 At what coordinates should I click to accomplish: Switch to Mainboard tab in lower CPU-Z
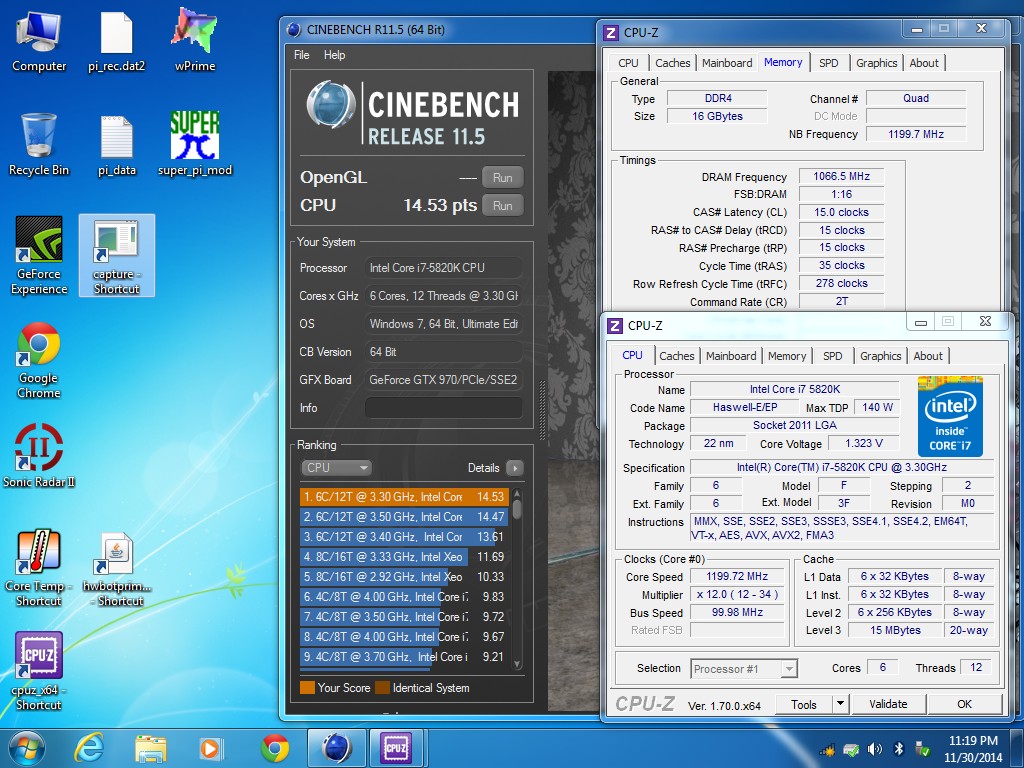point(731,356)
